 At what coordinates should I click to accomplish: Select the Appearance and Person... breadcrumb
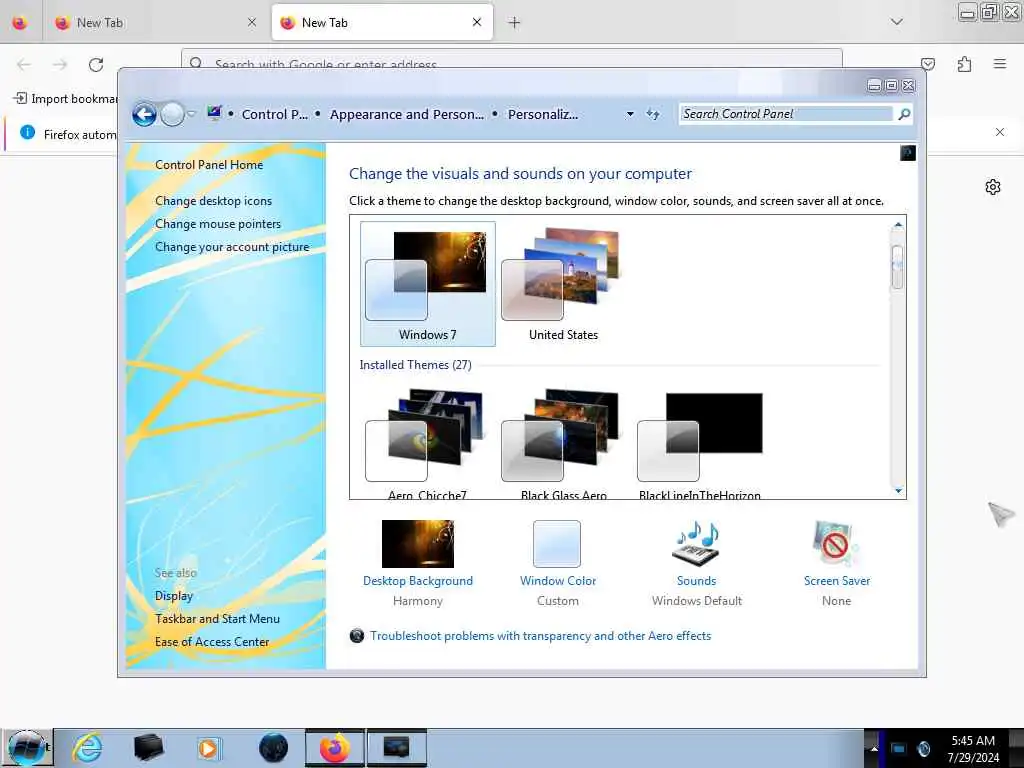coord(407,114)
